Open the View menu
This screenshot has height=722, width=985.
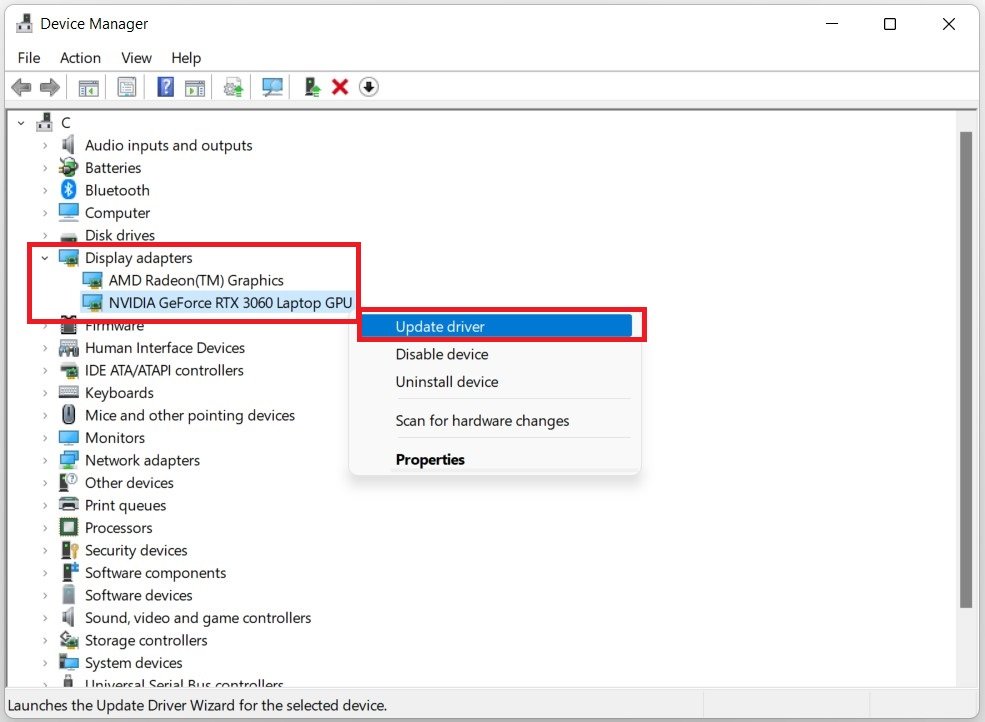tap(136, 58)
